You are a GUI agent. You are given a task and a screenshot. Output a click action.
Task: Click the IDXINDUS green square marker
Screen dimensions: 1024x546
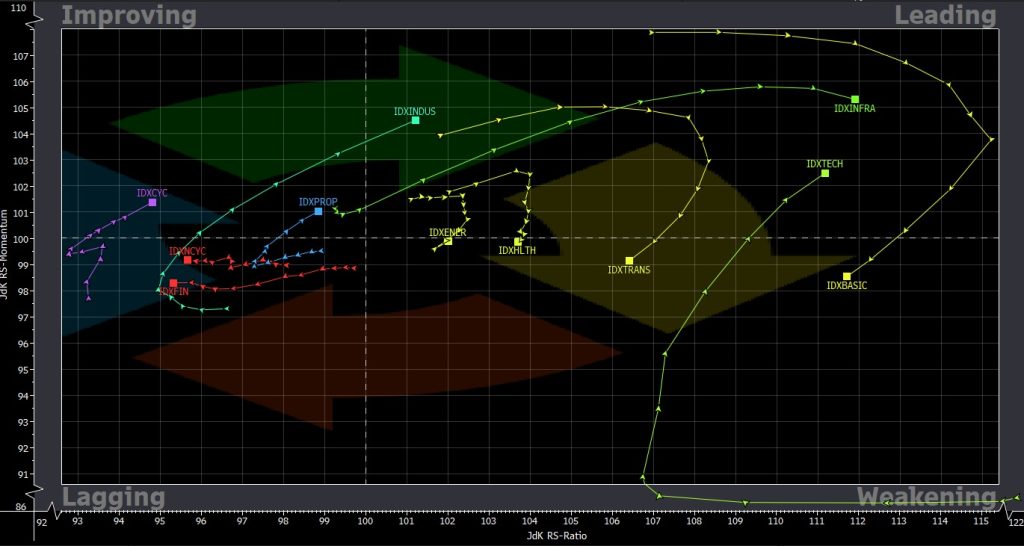415,120
